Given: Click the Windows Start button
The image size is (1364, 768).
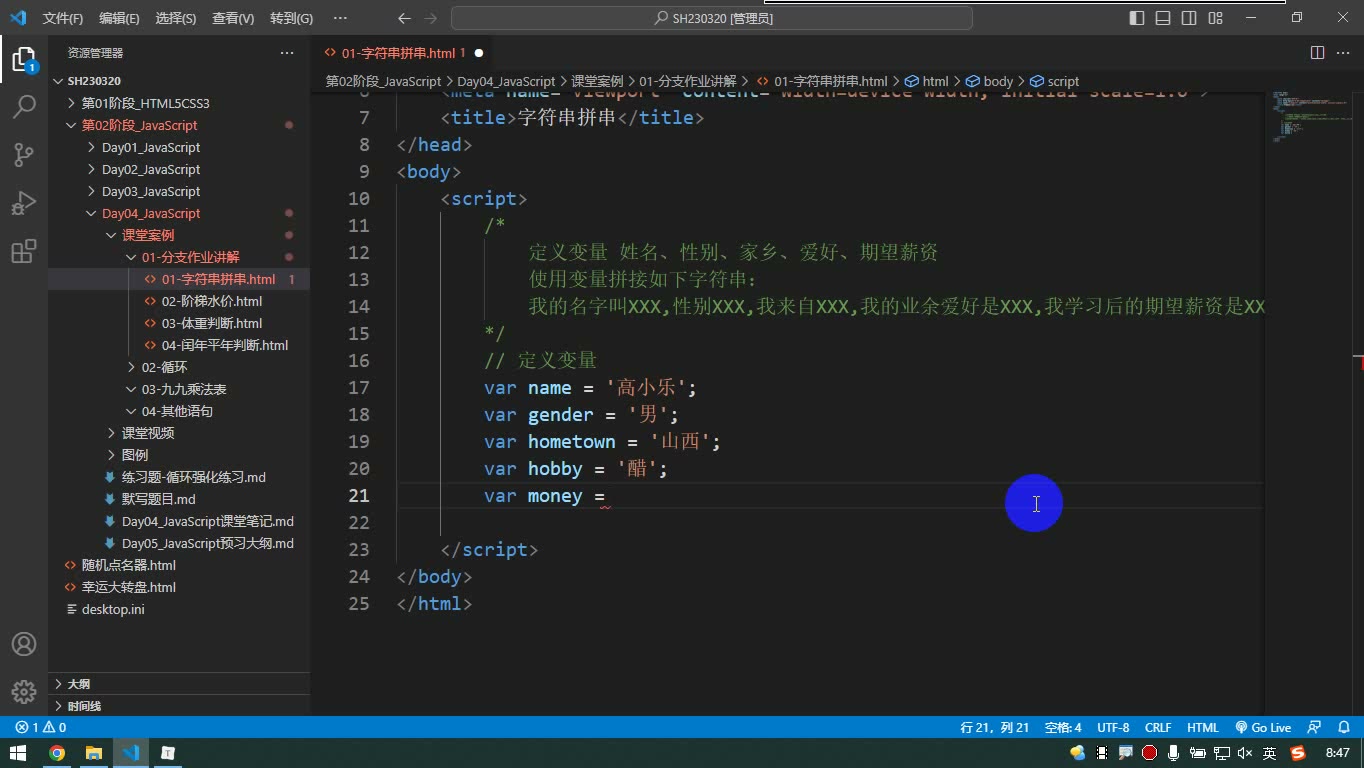Looking at the screenshot, I should (x=17, y=753).
